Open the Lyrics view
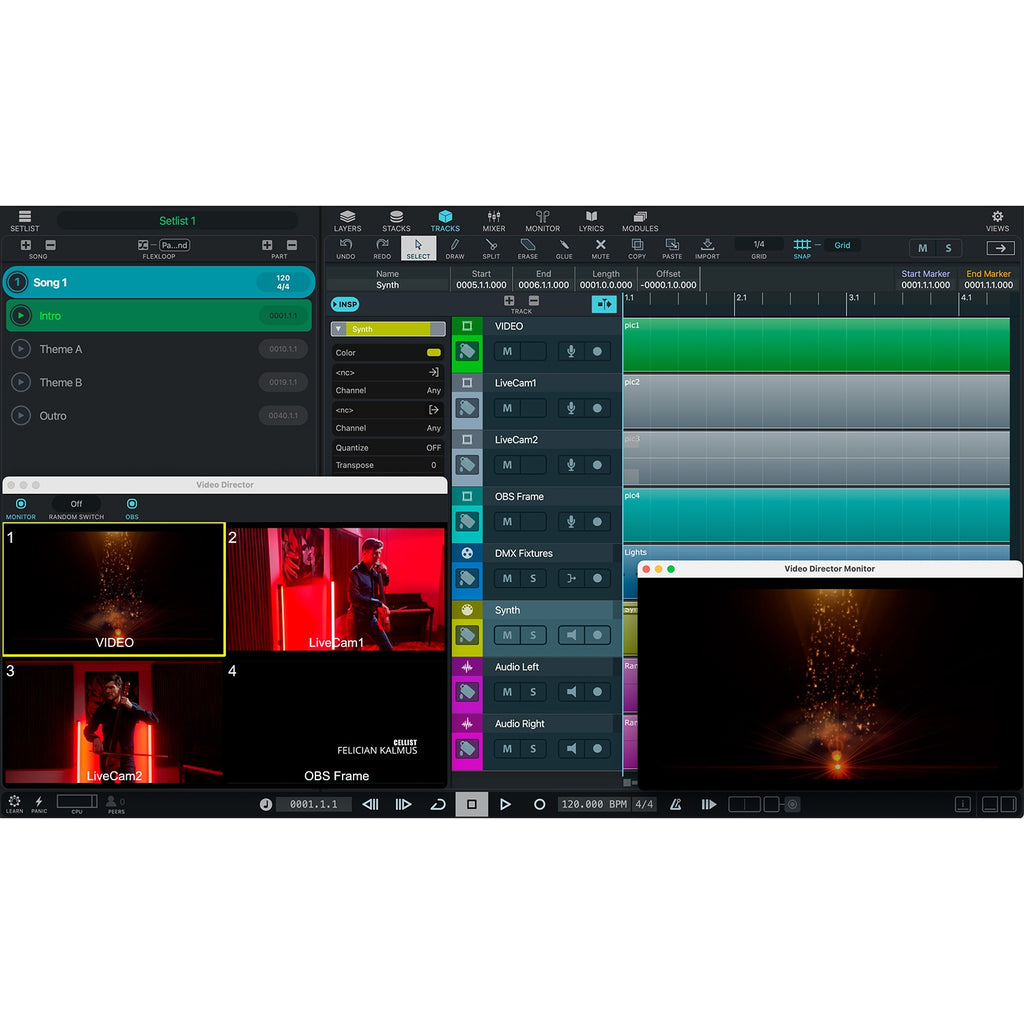This screenshot has width=1024, height=1024. click(x=591, y=221)
